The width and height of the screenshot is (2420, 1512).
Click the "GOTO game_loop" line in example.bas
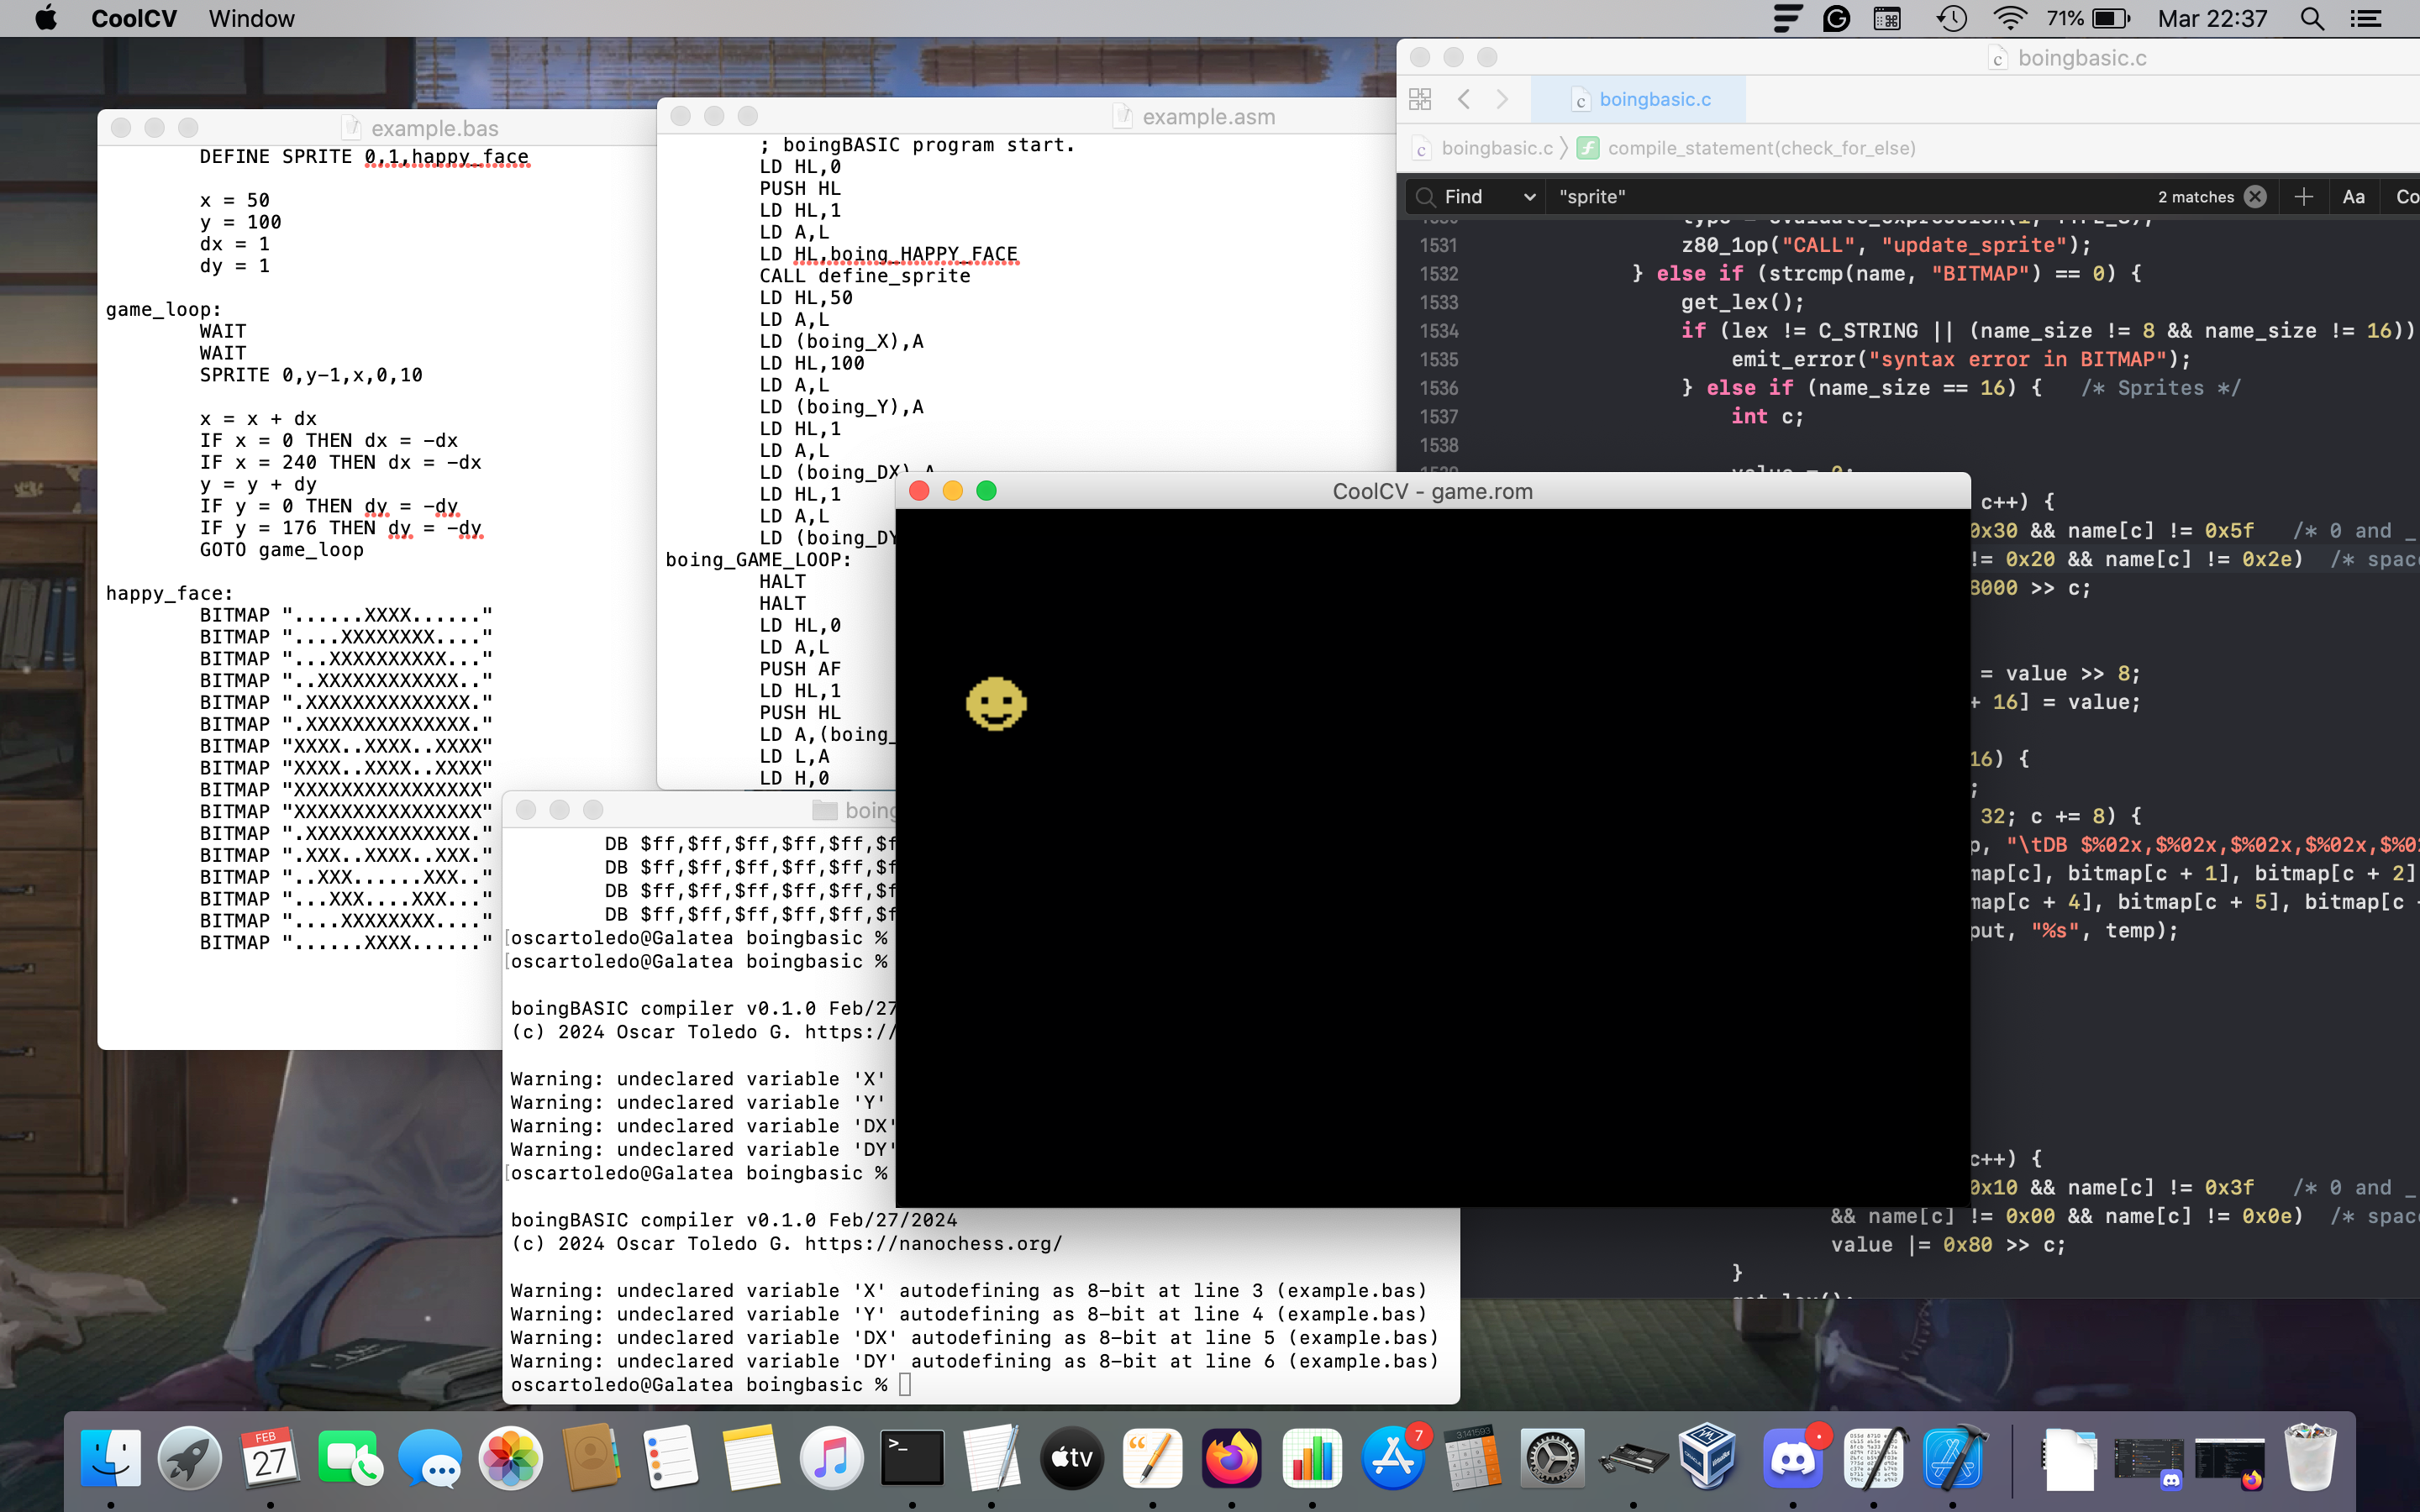pyautogui.click(x=281, y=550)
